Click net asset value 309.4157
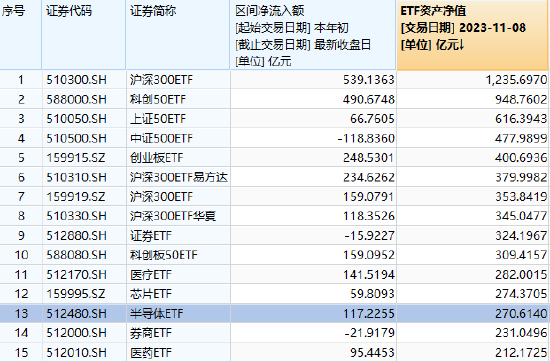 (x=521, y=255)
